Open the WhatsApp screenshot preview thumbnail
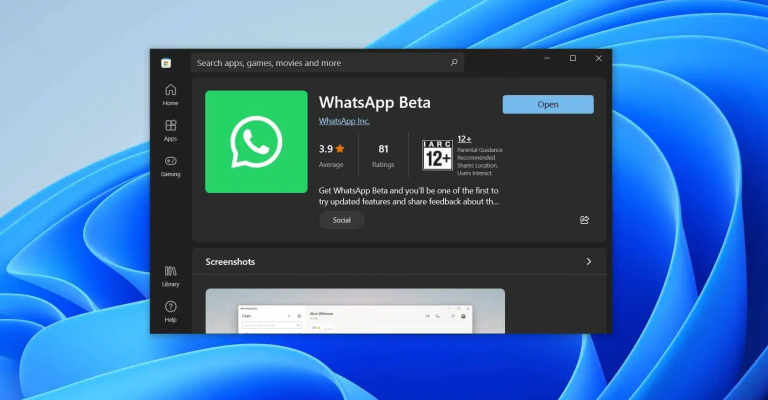The image size is (768, 400). coord(355,311)
